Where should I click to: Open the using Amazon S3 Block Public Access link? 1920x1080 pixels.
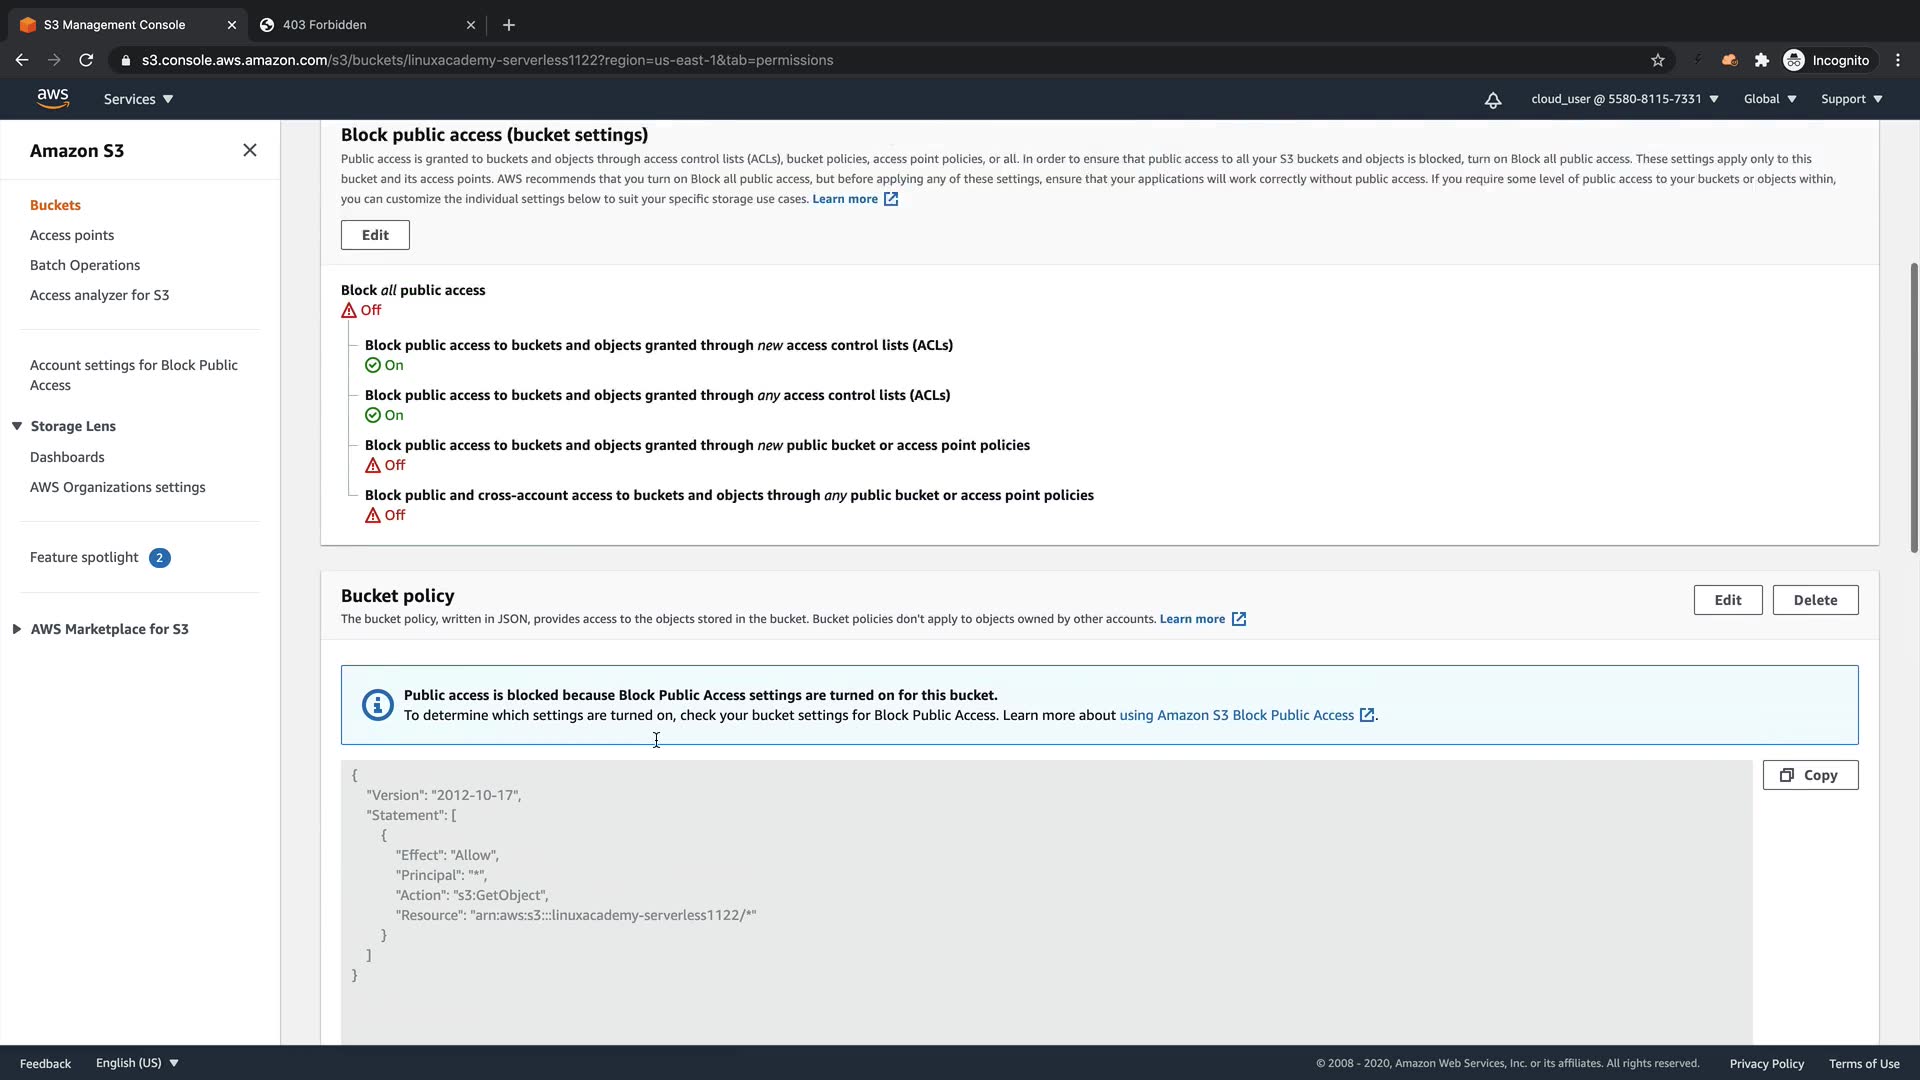click(x=1236, y=715)
